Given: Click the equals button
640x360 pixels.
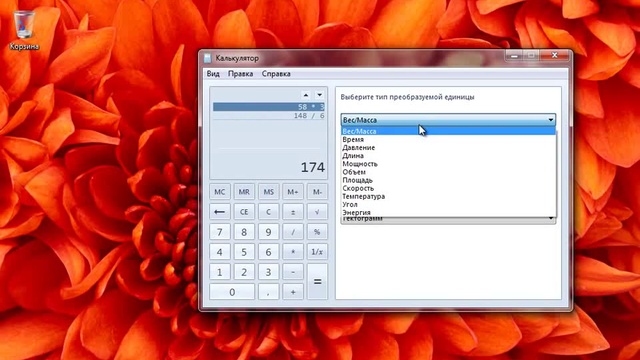Looking at the screenshot, I should (x=317, y=282).
